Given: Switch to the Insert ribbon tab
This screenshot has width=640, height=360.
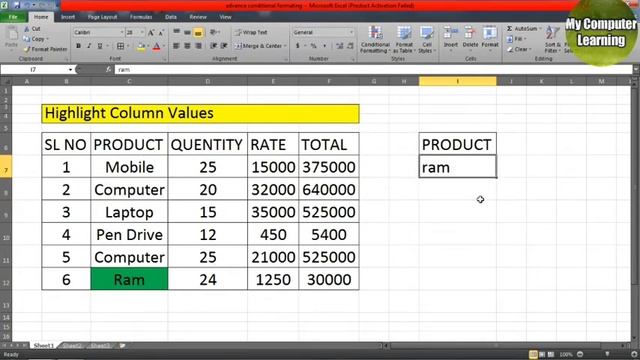Looking at the screenshot, I should pos(68,17).
